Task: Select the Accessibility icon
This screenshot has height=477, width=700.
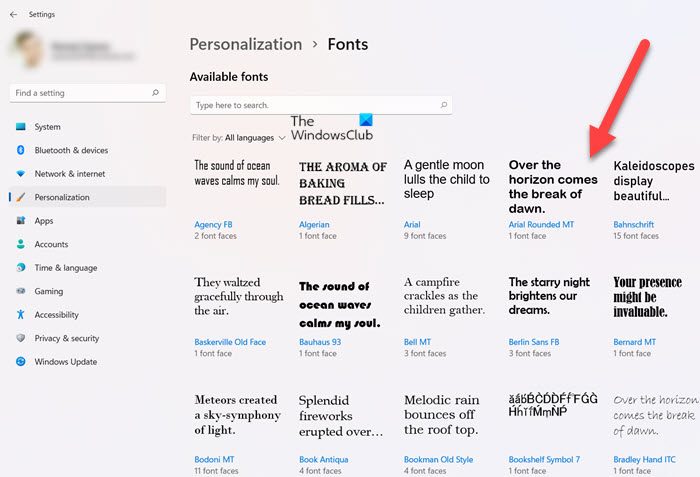Action: tap(20, 315)
